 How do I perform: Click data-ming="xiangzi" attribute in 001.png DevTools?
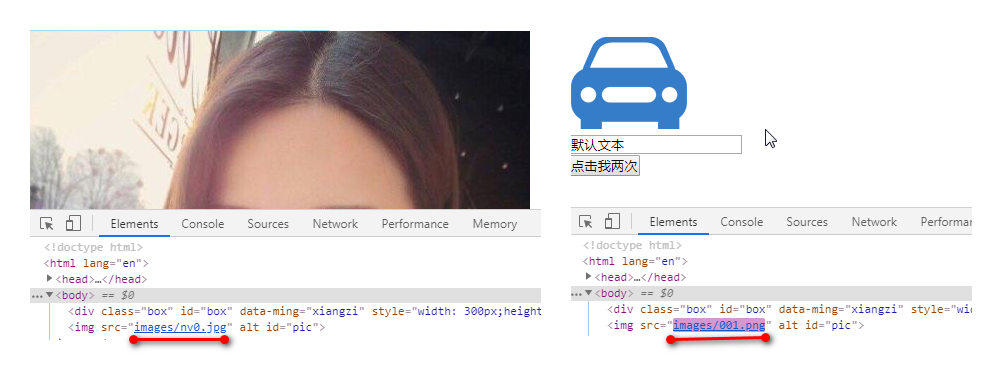[x=841, y=309]
